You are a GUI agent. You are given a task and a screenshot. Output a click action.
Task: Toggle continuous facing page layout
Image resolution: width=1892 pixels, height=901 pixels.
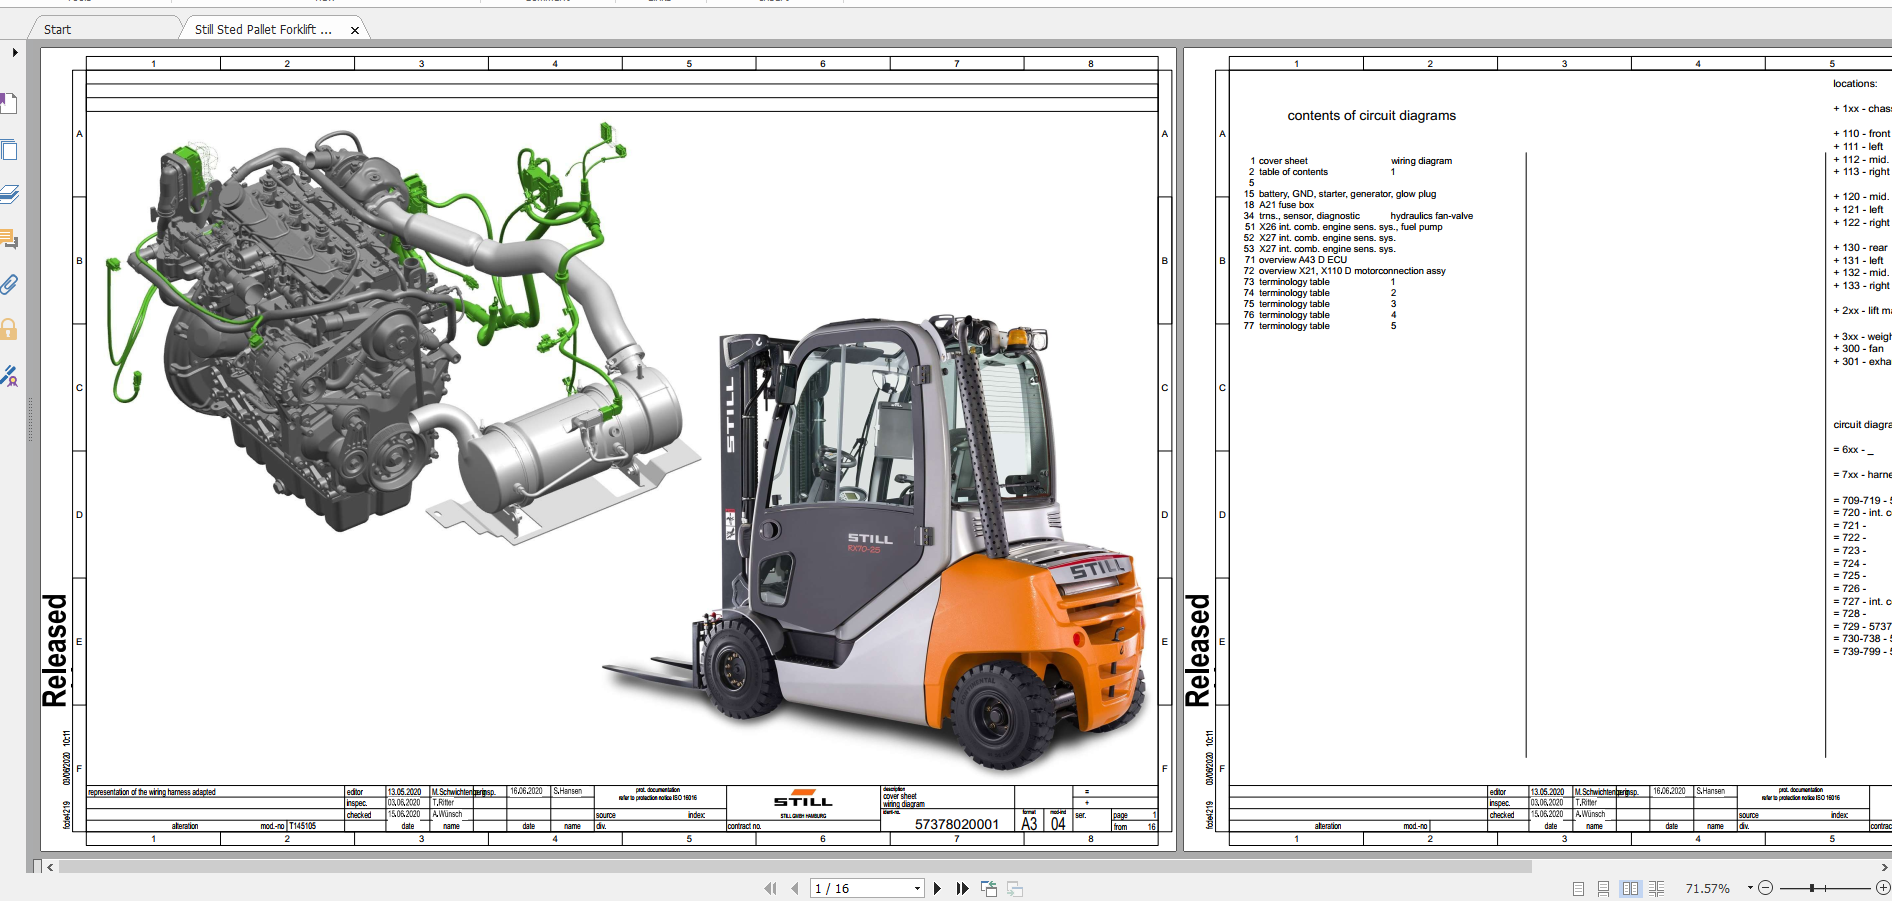[1656, 888]
